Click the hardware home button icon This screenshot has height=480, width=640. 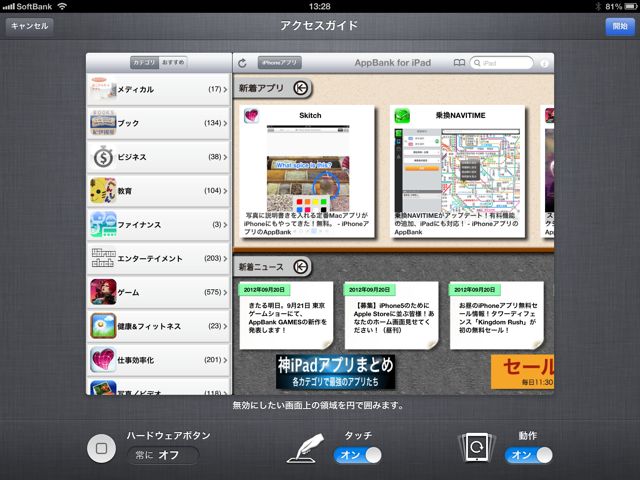(101, 449)
